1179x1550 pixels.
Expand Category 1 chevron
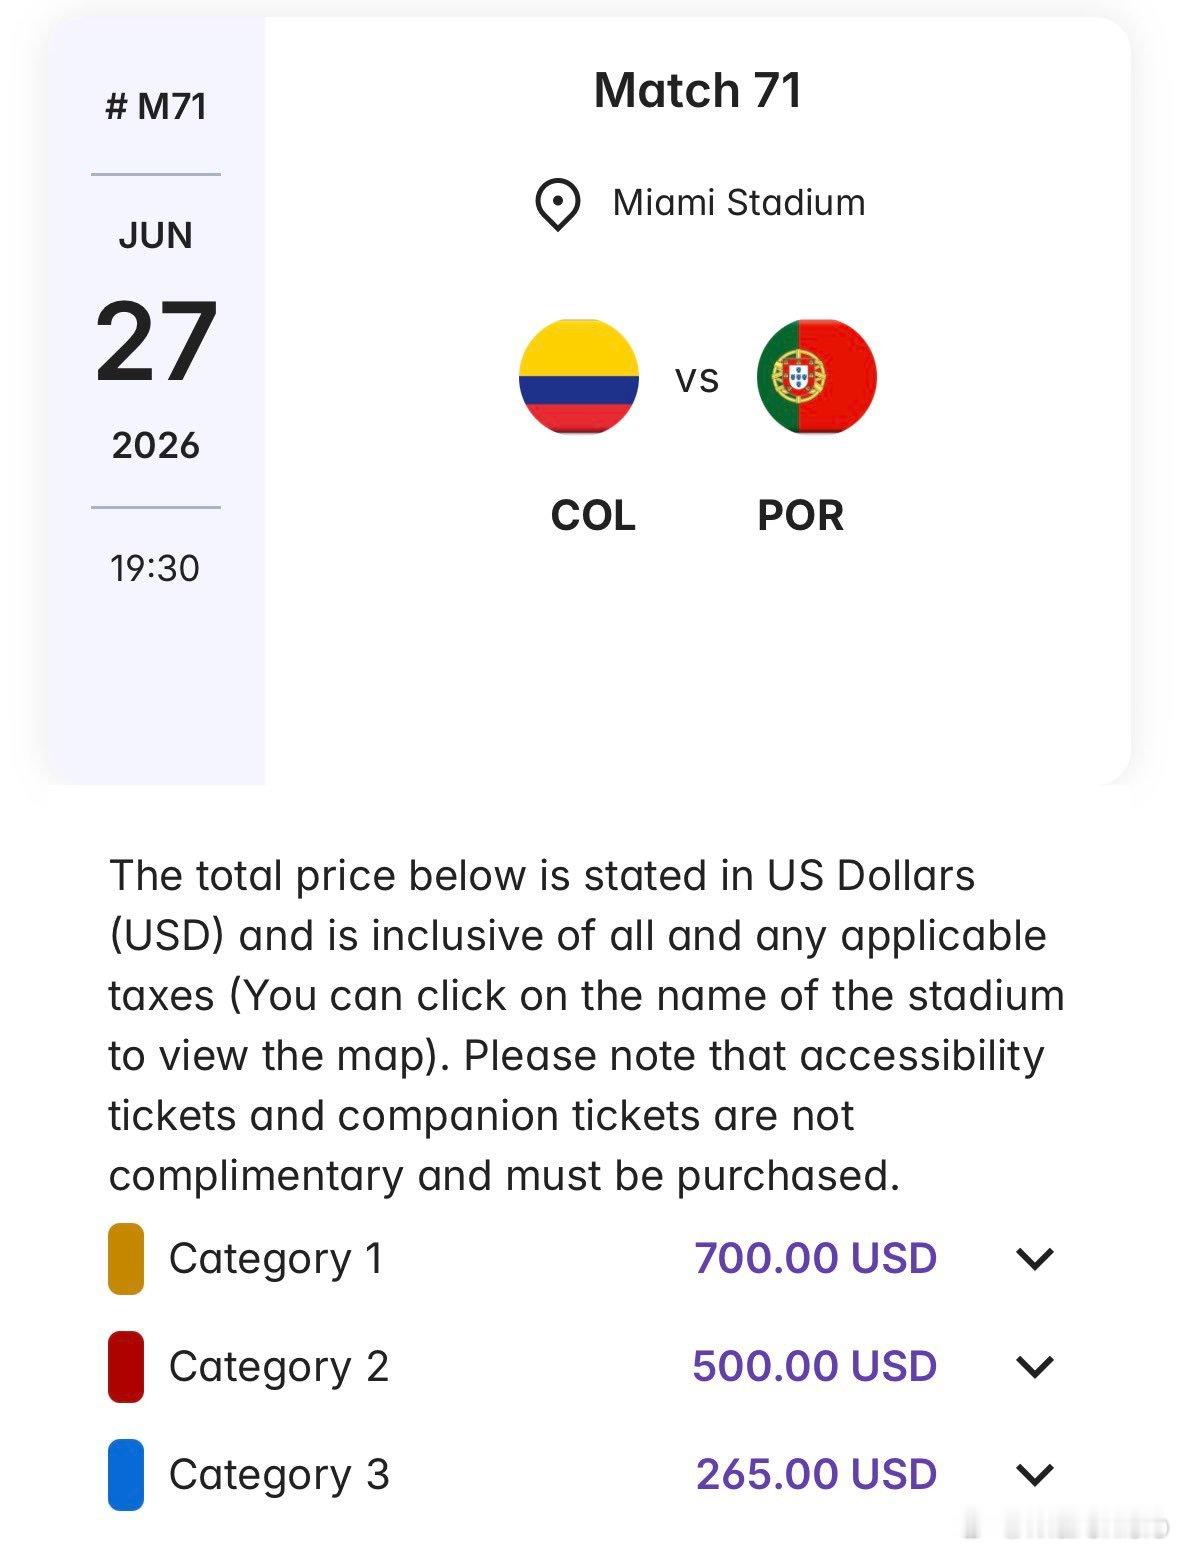[1035, 1259]
